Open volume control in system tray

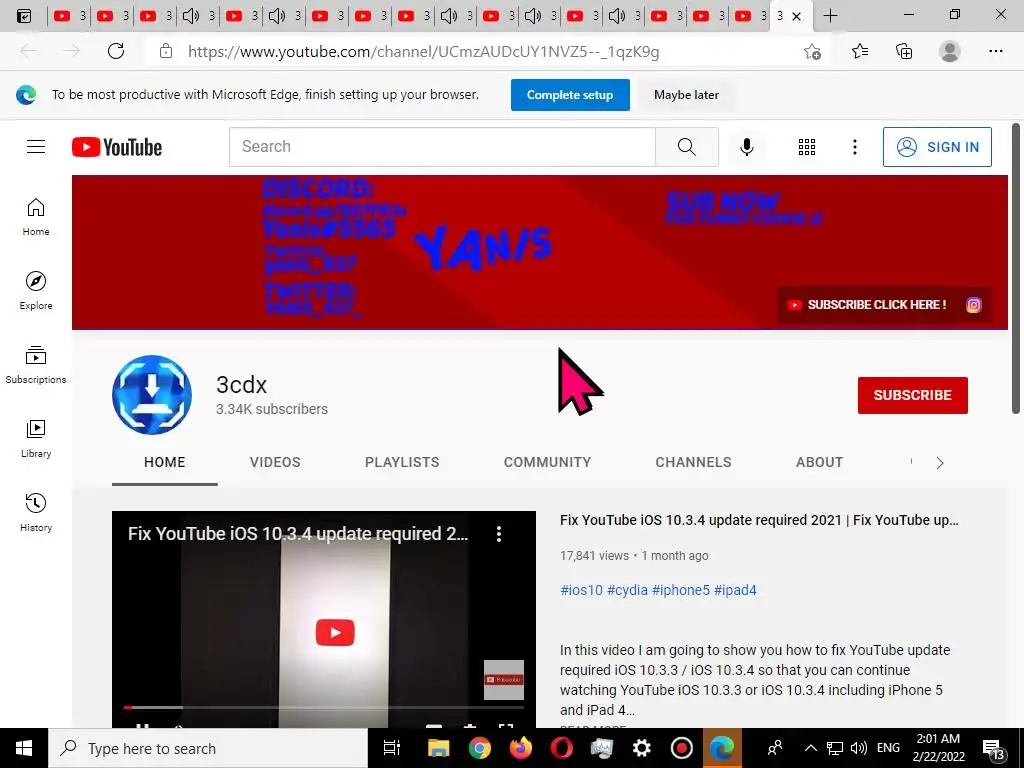pos(858,748)
